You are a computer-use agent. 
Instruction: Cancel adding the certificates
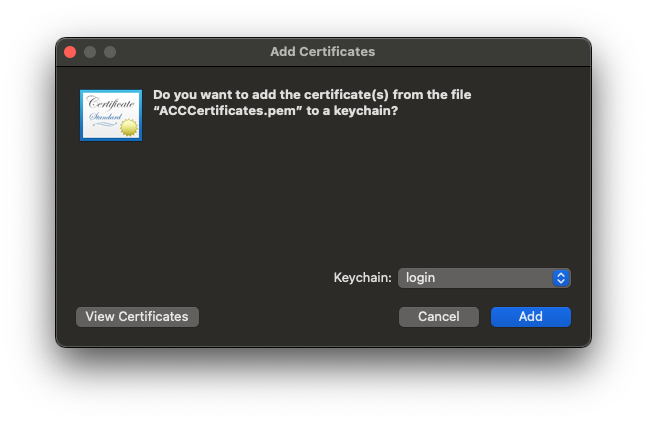coord(438,317)
